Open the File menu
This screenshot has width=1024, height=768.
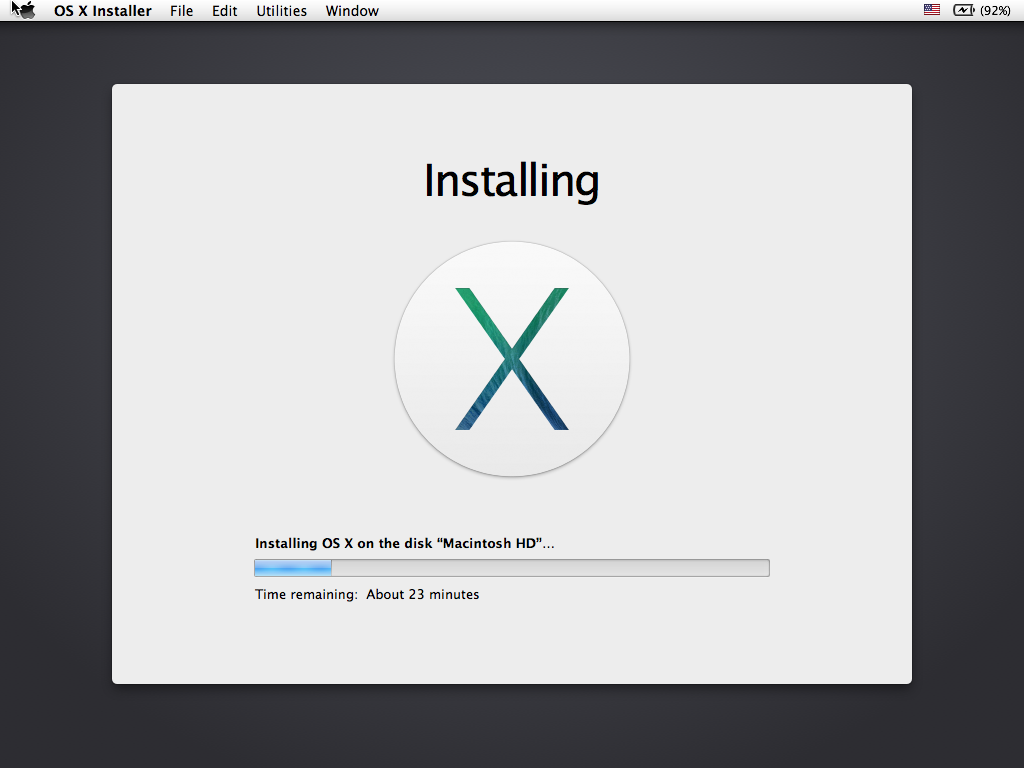click(182, 11)
